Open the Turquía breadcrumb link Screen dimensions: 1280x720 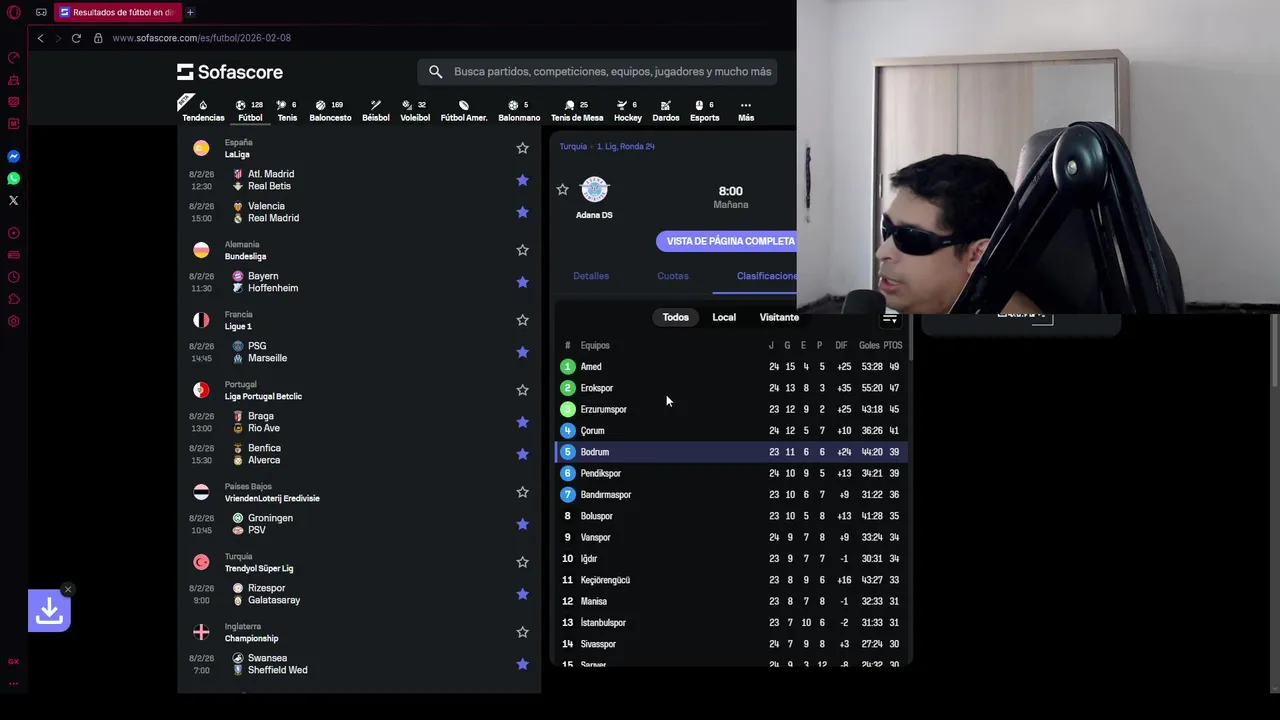[573, 146]
